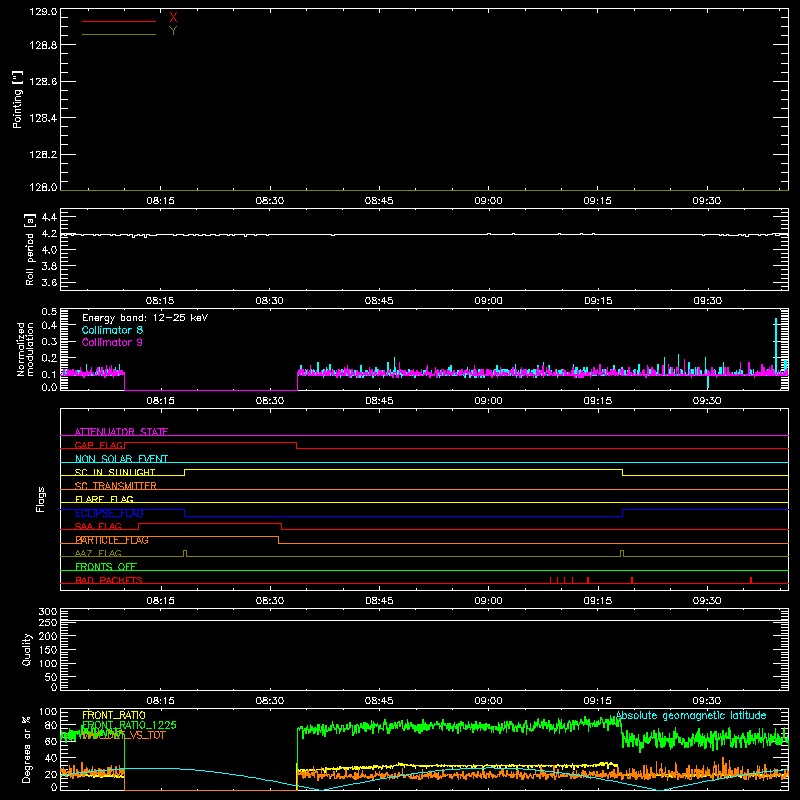Click the Quality axis title
Image resolution: width=800 pixels, height=800 pixels.
(27, 649)
